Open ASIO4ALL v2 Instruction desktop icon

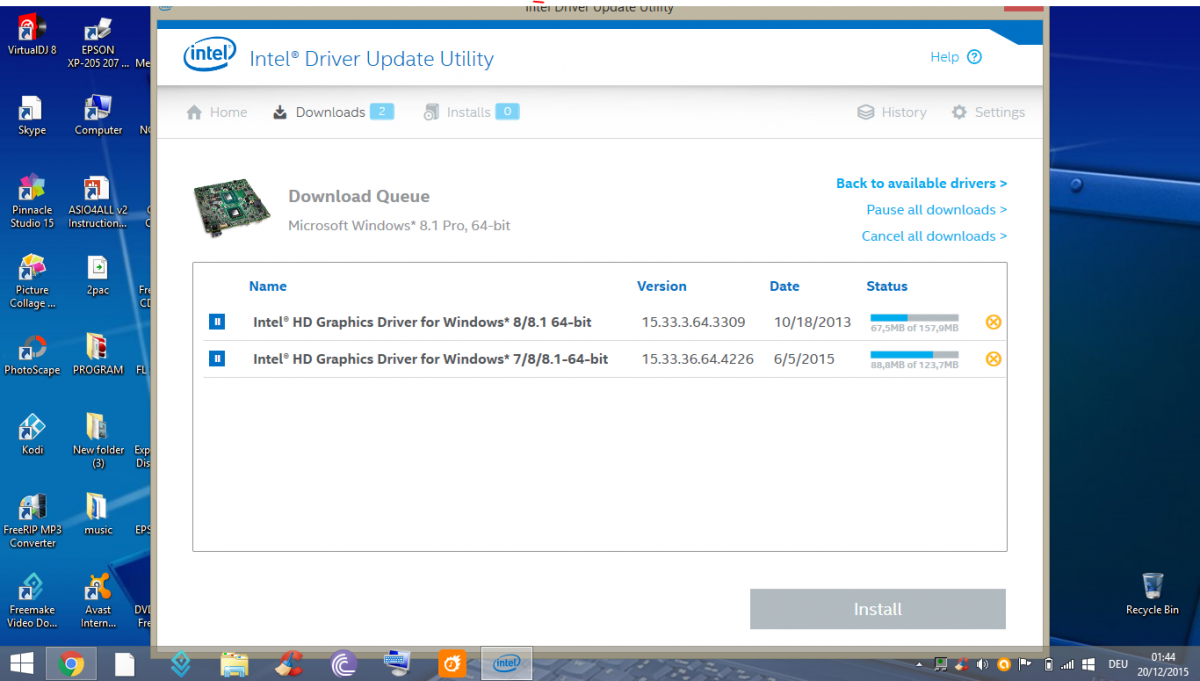point(98,202)
